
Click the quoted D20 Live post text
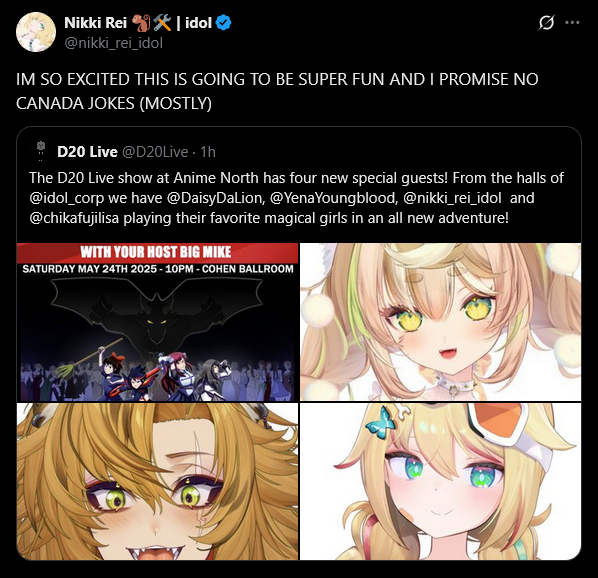click(x=296, y=198)
